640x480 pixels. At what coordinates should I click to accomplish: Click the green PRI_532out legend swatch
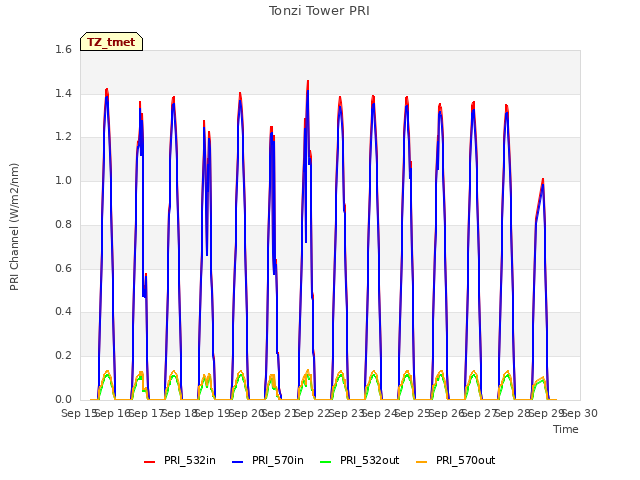tap(326, 462)
